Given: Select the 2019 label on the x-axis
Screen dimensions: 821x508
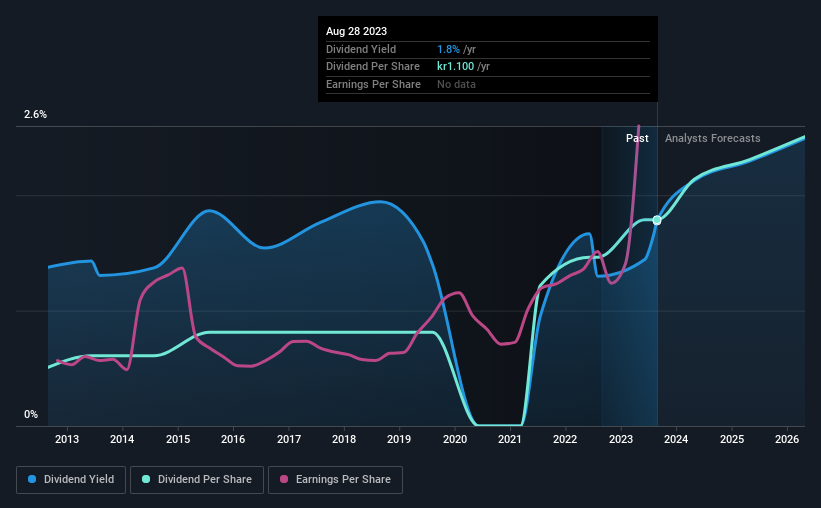Looking at the screenshot, I should (x=399, y=439).
